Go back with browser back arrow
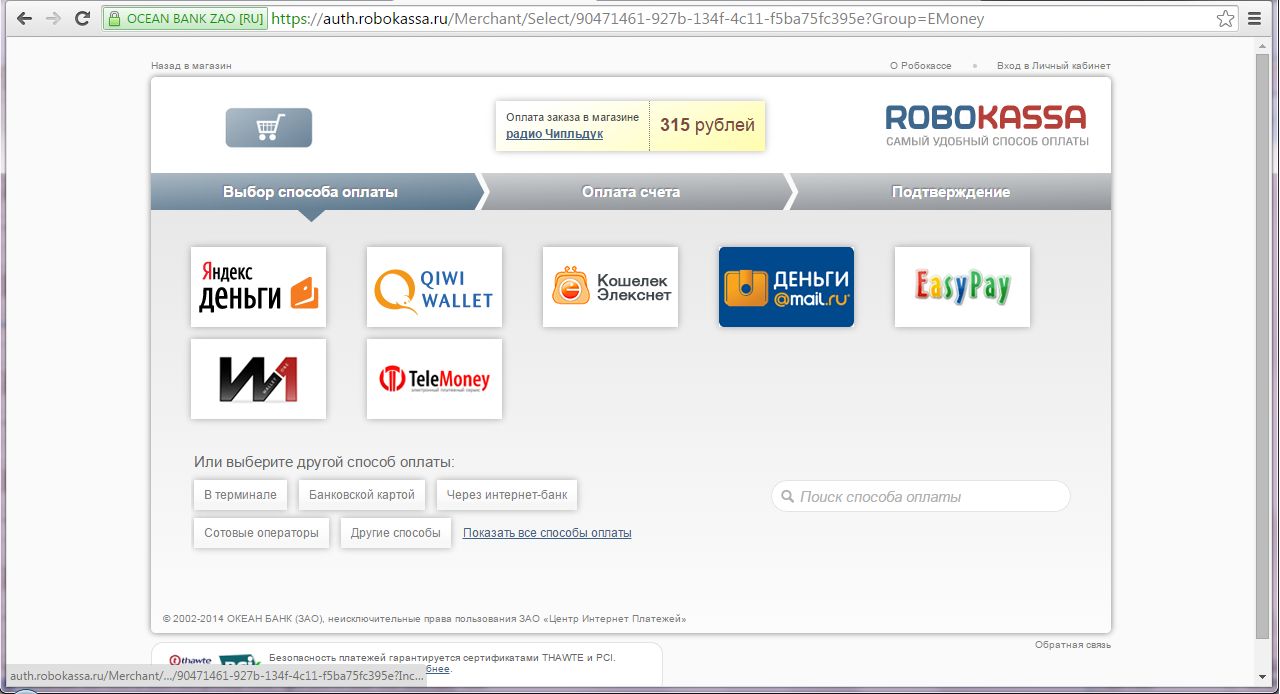The height and width of the screenshot is (694, 1280). 23,18
